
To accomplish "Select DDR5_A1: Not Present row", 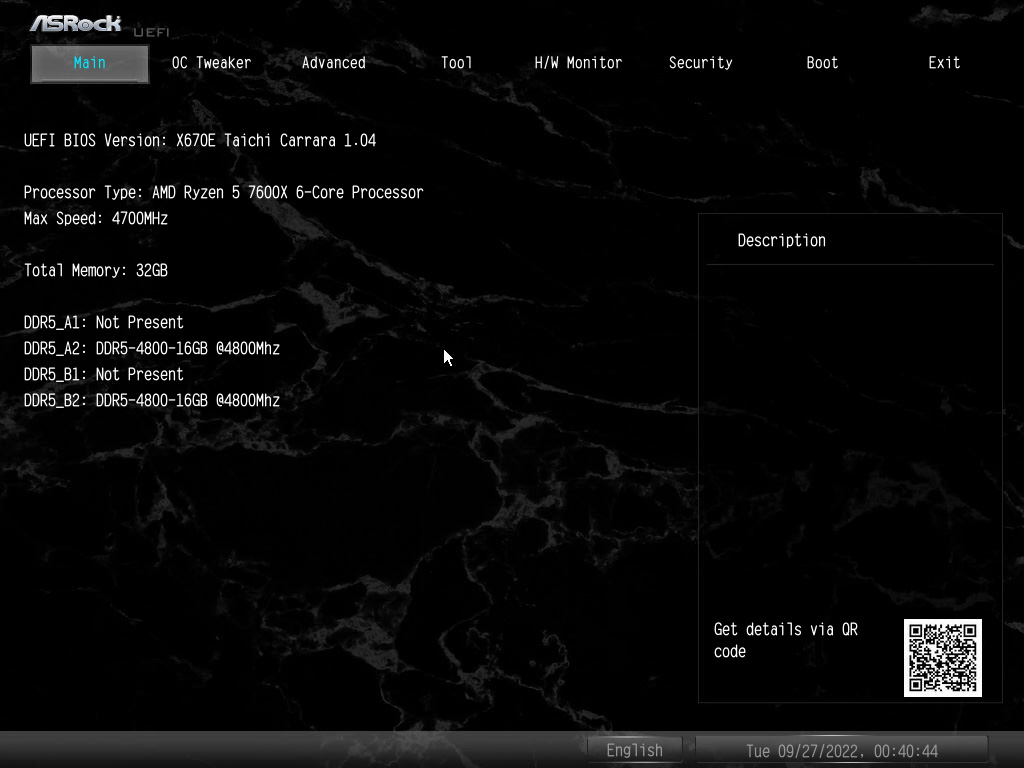I will pyautogui.click(x=104, y=323).
